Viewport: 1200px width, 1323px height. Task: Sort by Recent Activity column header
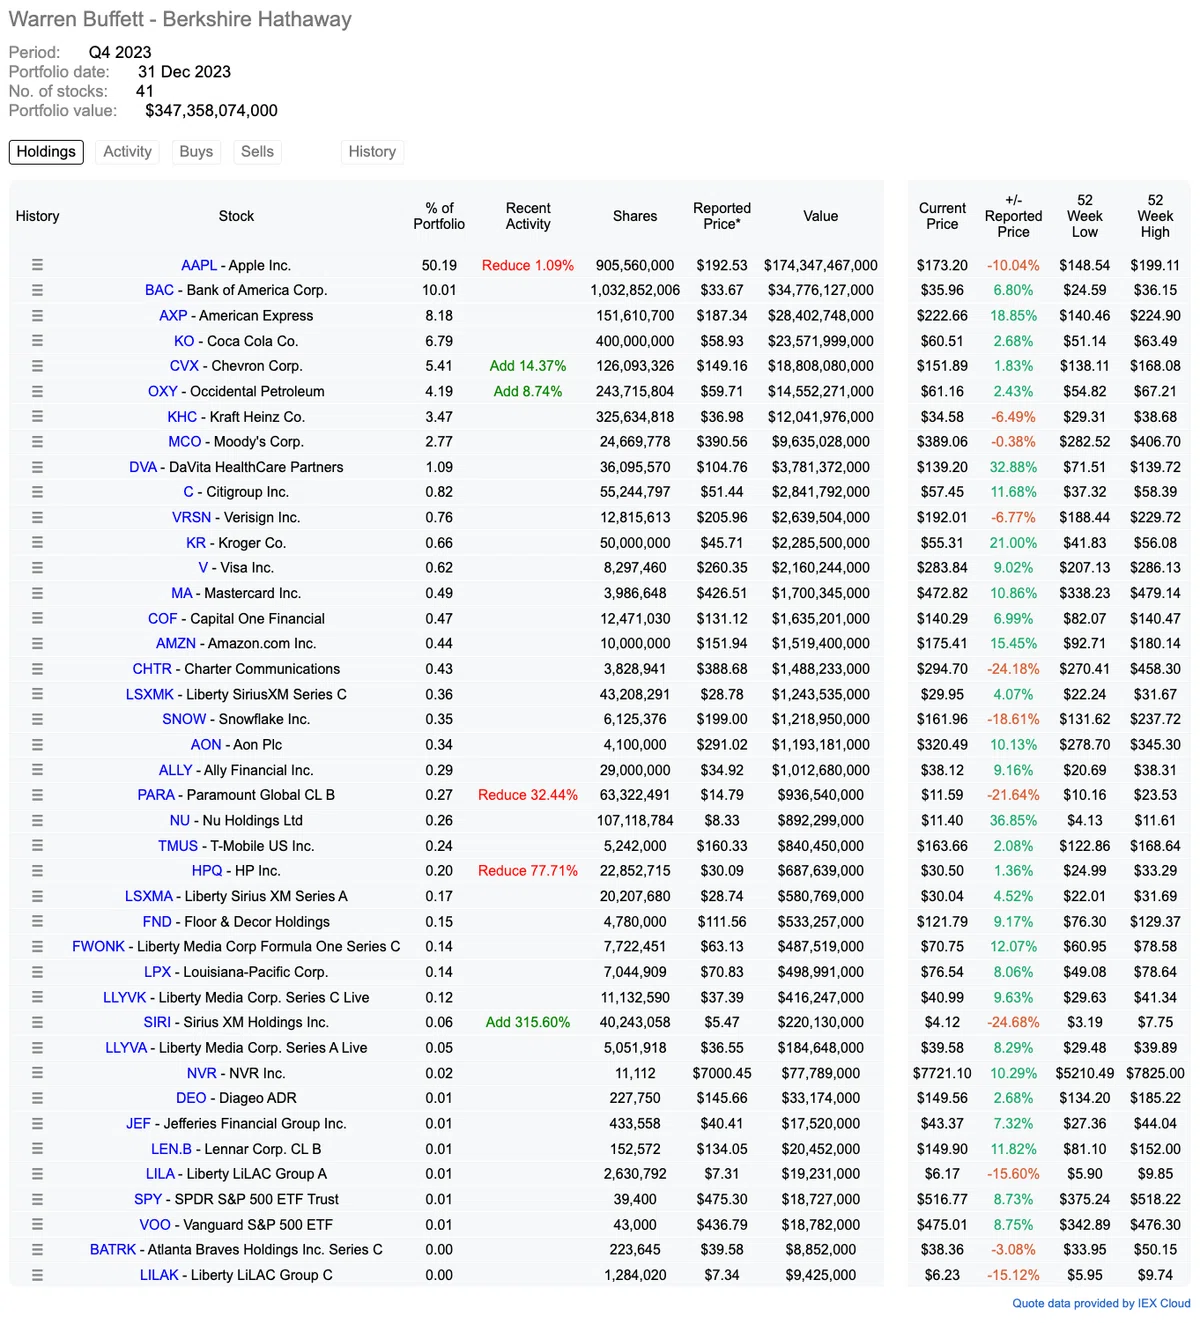click(528, 216)
